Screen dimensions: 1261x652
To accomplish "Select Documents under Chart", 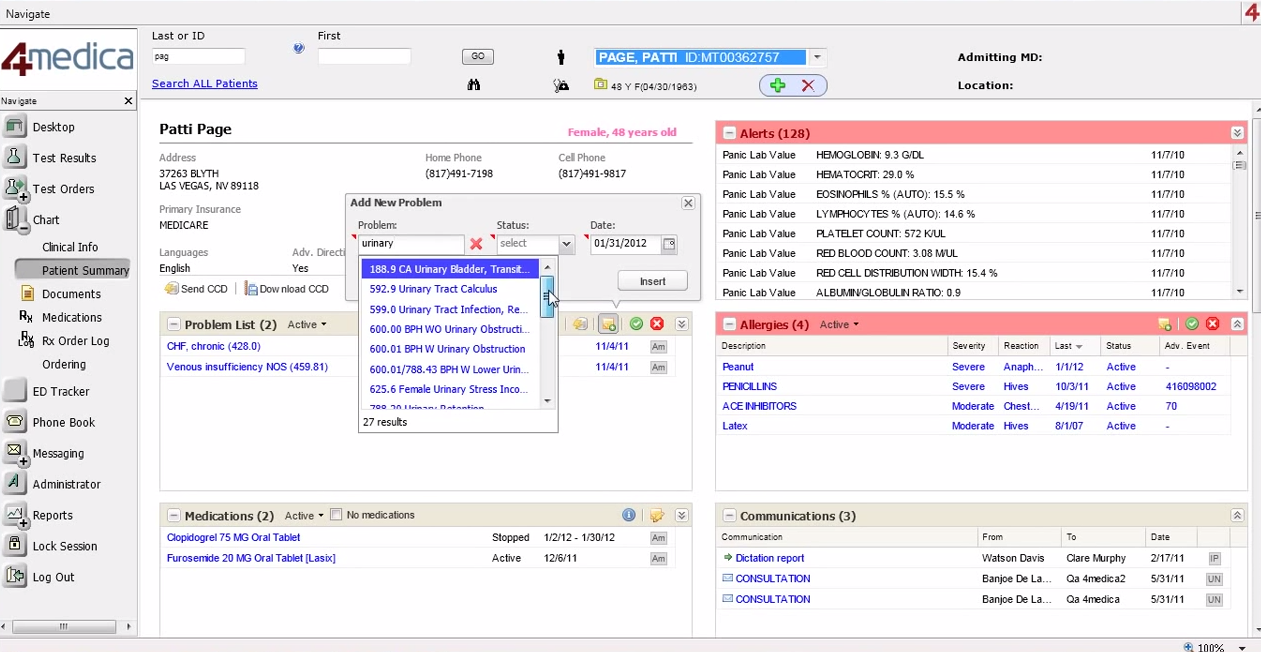I will click(71, 294).
